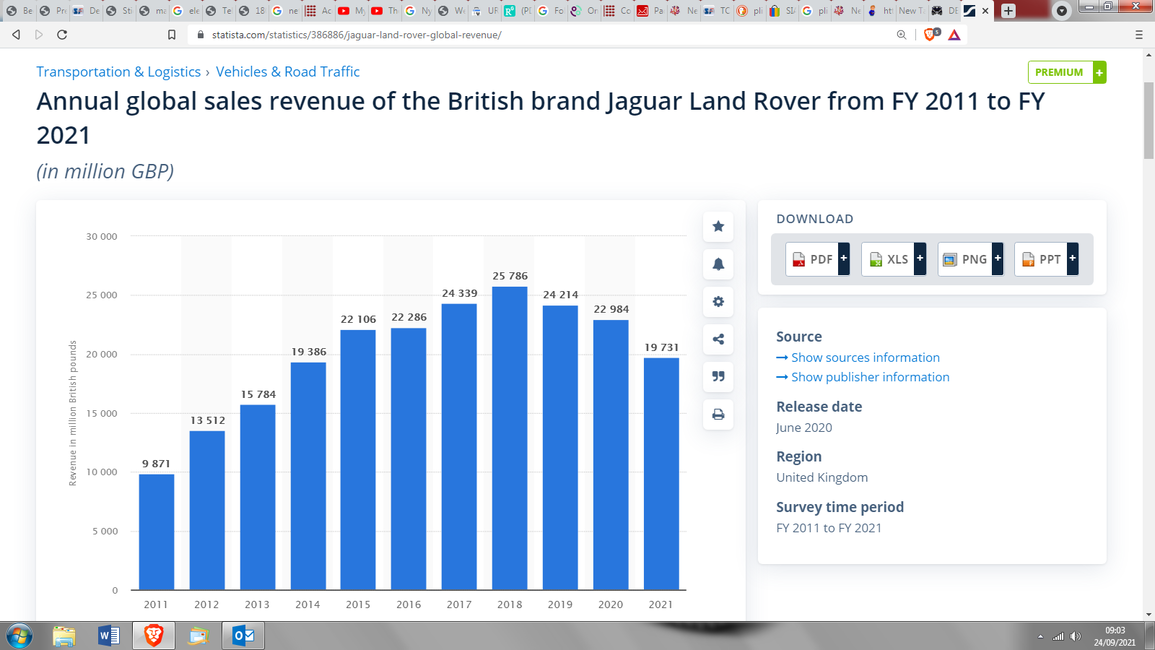Reload the Statista page
The width and height of the screenshot is (1155, 650).
click(62, 35)
